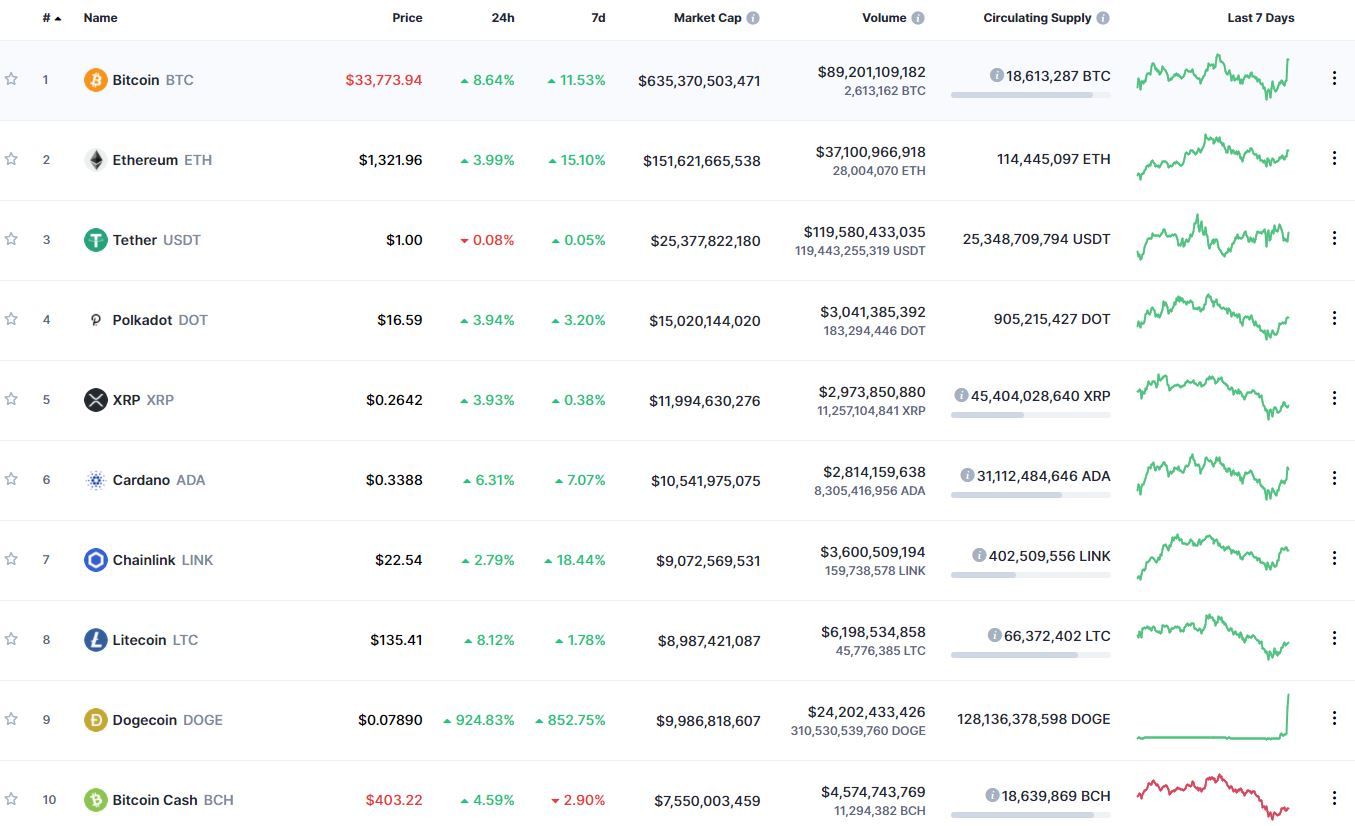Click the Ethereum diamond logo

tap(95, 160)
